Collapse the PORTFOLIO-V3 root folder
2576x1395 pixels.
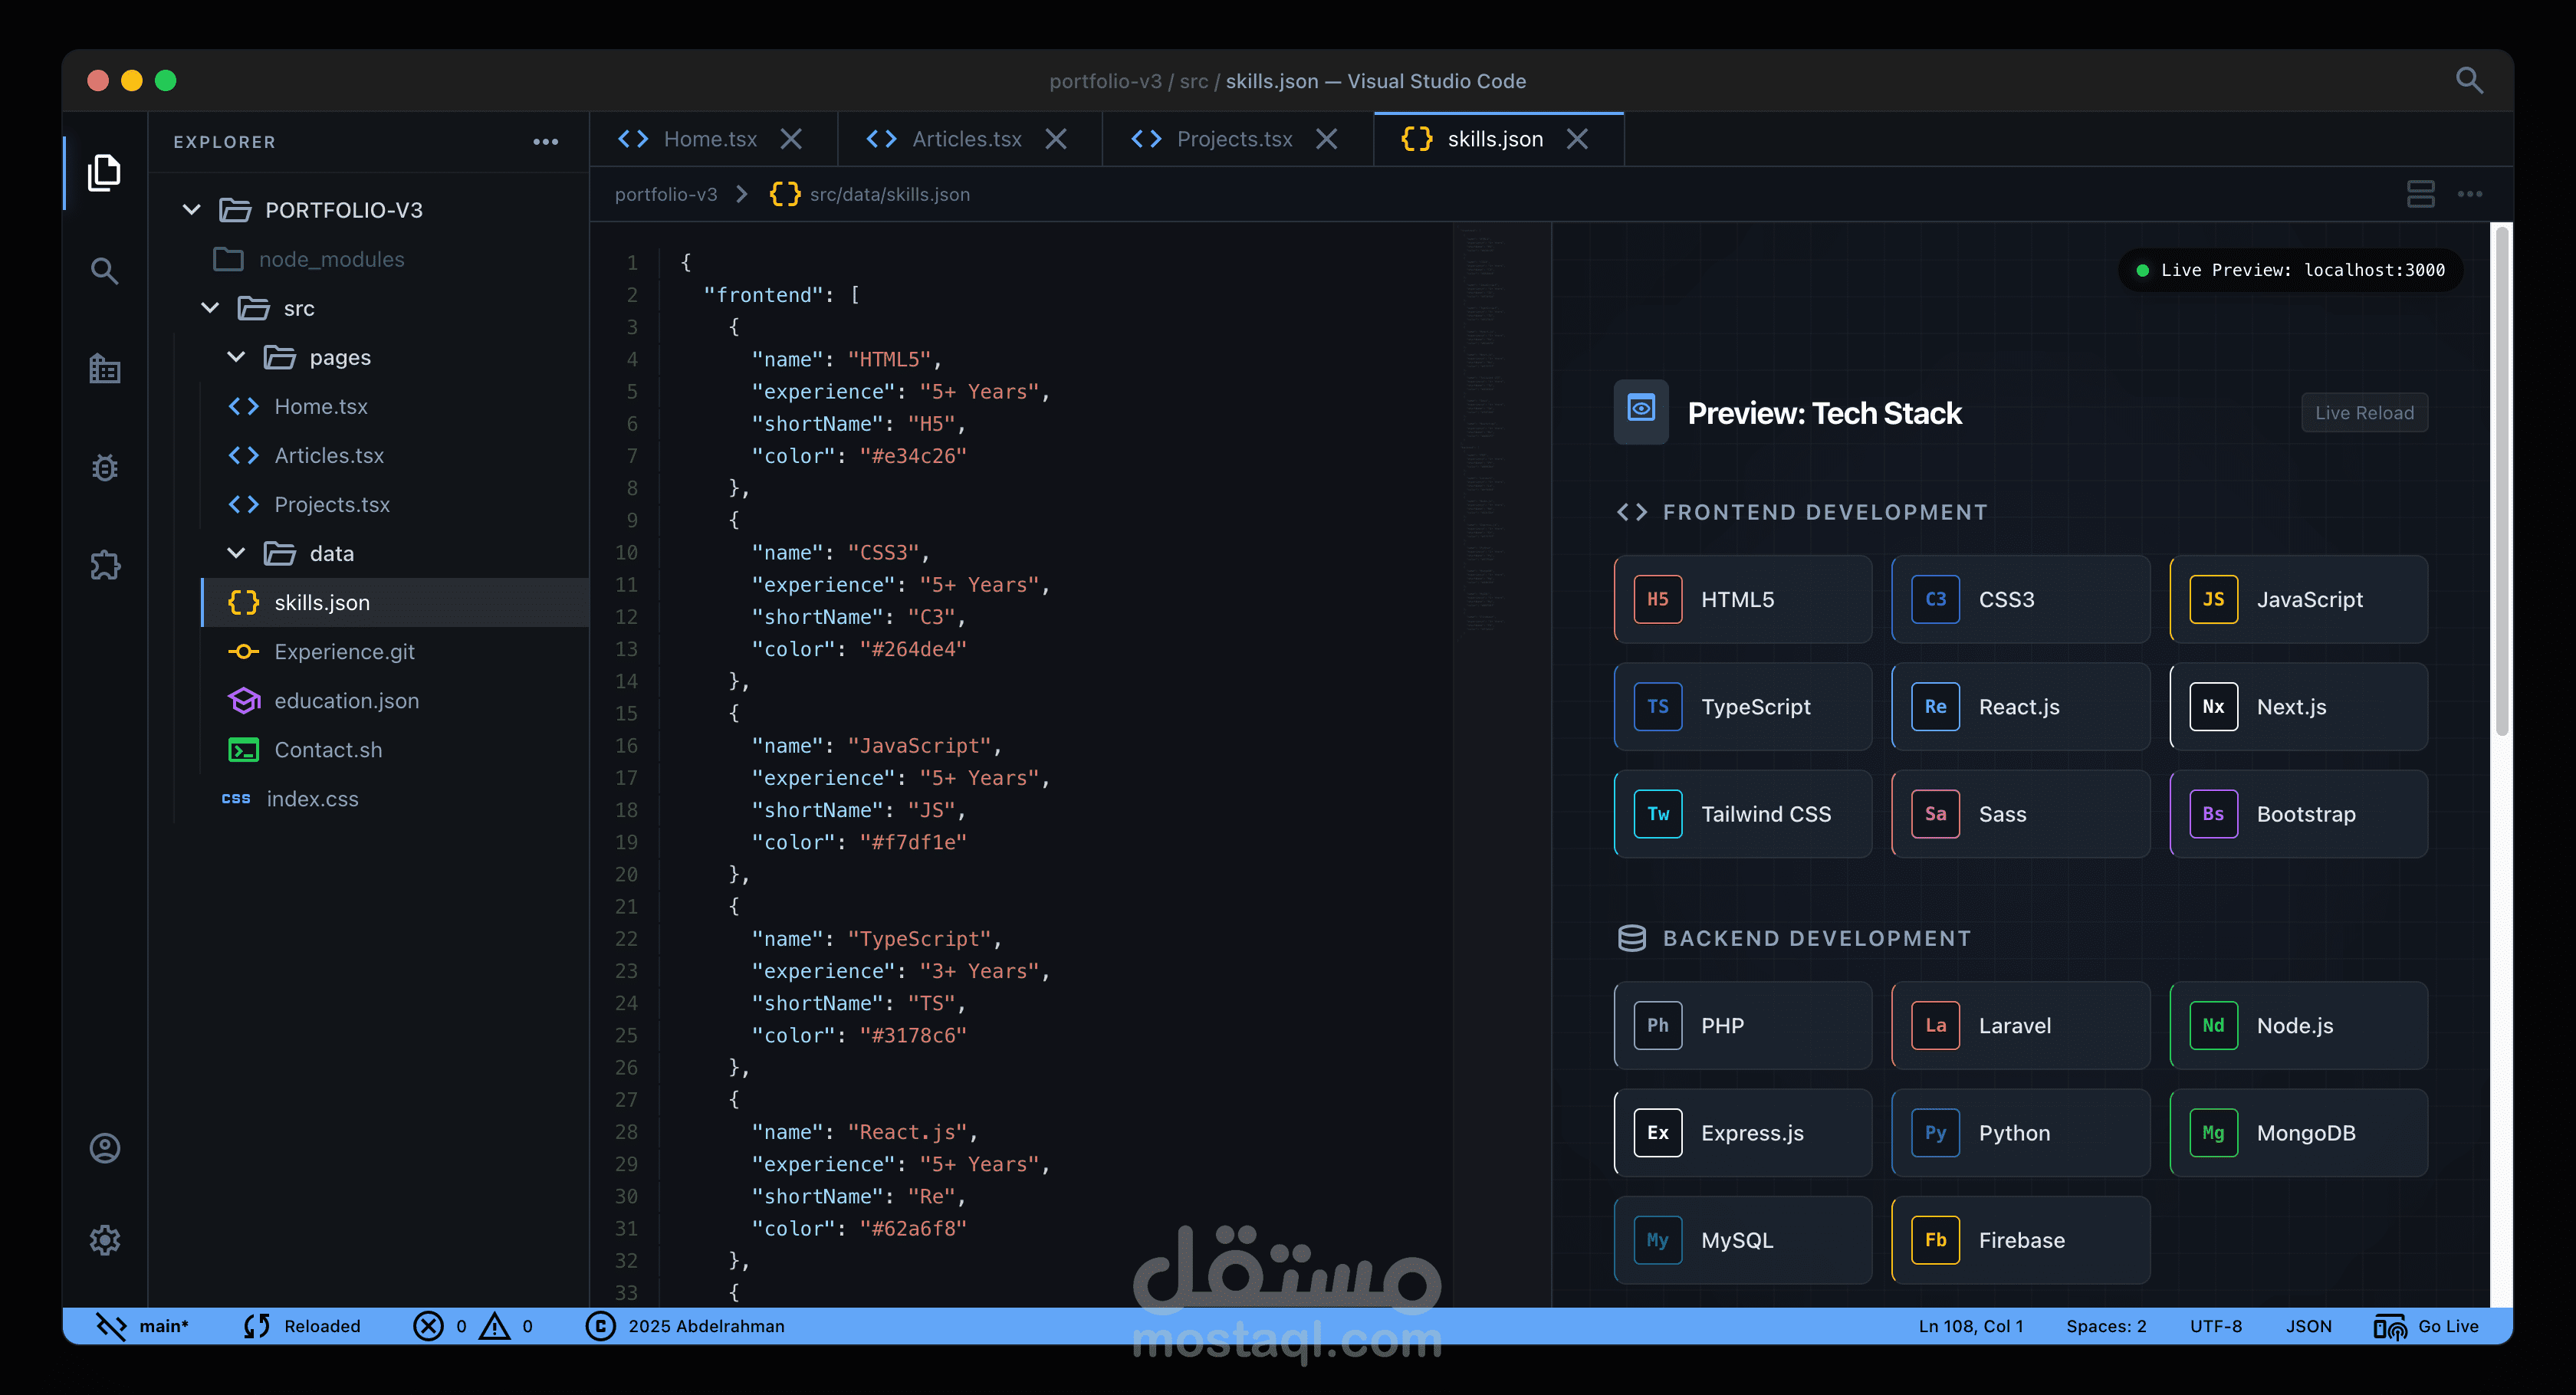[x=192, y=209]
